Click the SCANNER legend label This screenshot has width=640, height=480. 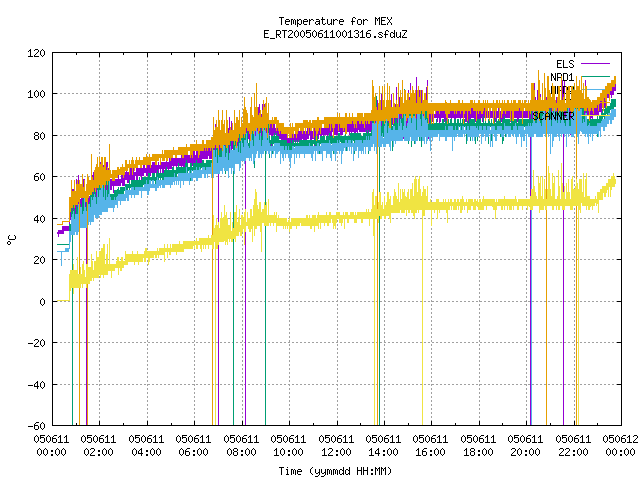[x=553, y=116]
